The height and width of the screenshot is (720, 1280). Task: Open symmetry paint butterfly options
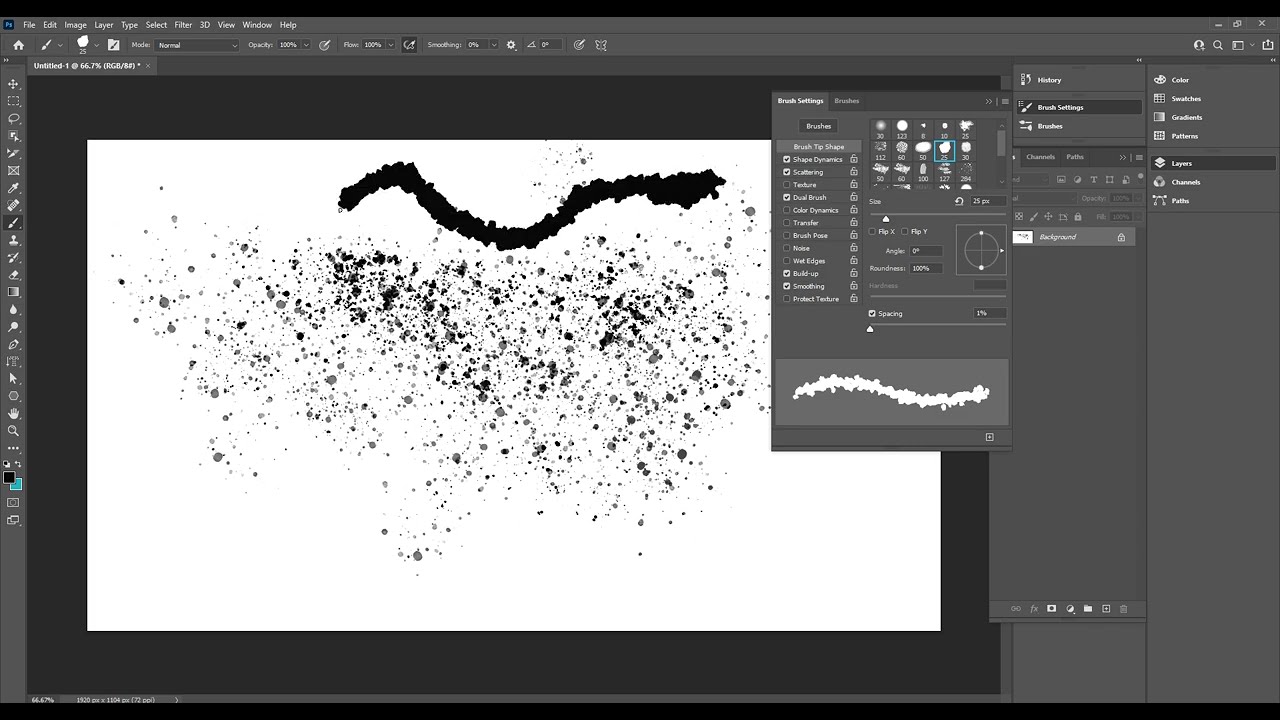(601, 45)
